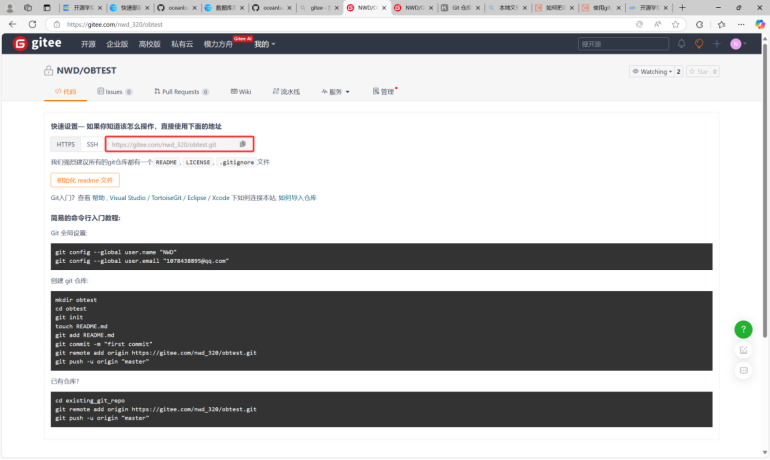Viewport: 770px width, 460px height.
Task: Select the Pull Requests tab
Action: tap(181, 91)
